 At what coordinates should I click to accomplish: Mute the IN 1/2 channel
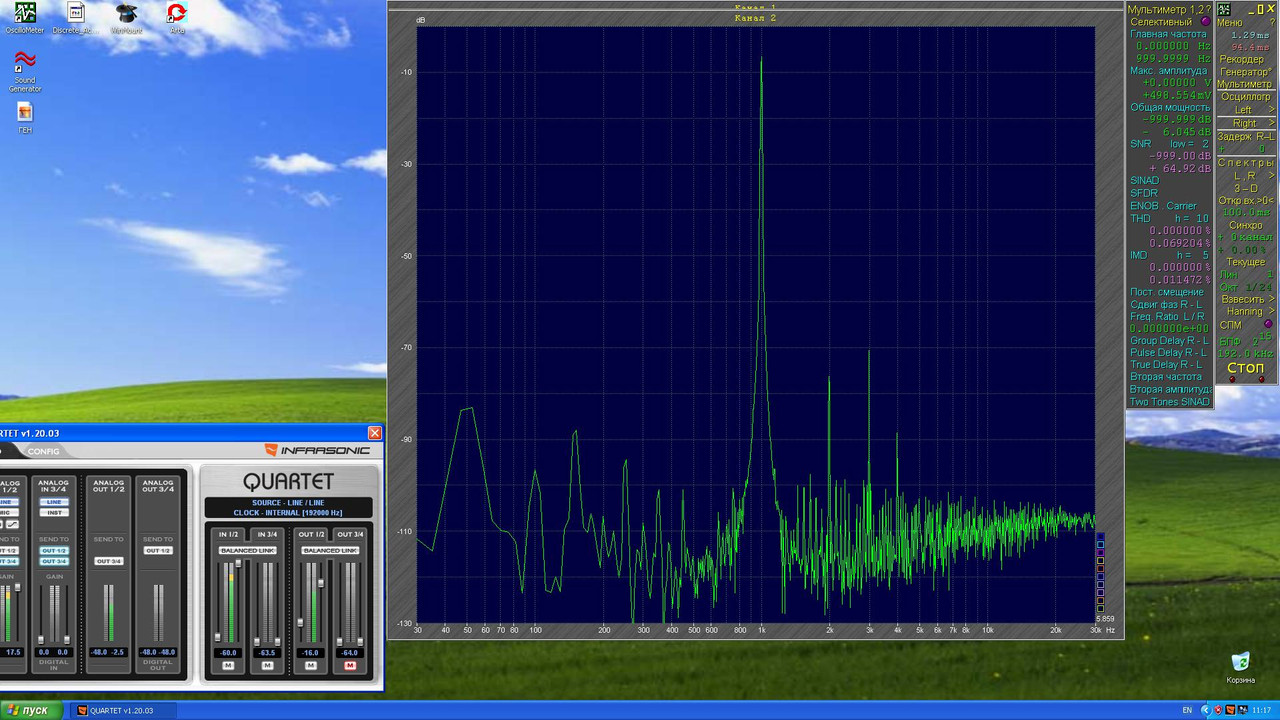click(x=228, y=666)
